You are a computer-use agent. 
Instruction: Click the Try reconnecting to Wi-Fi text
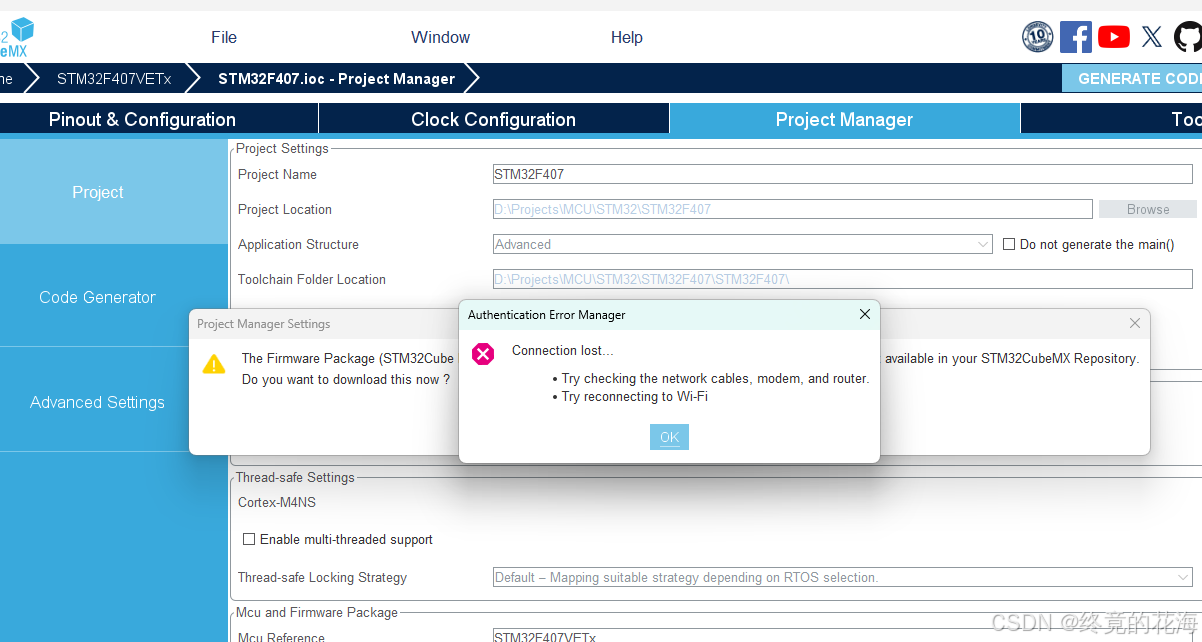click(x=635, y=396)
